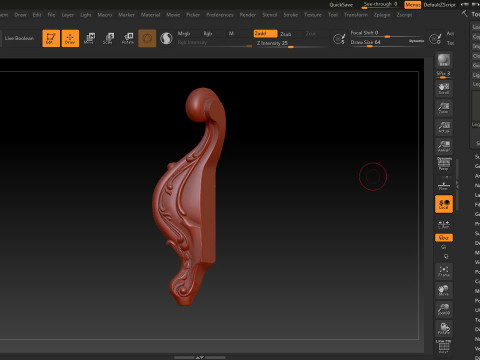The image size is (480, 360).
Task: Toggle the Dynamic draw size button
Action: point(416,41)
